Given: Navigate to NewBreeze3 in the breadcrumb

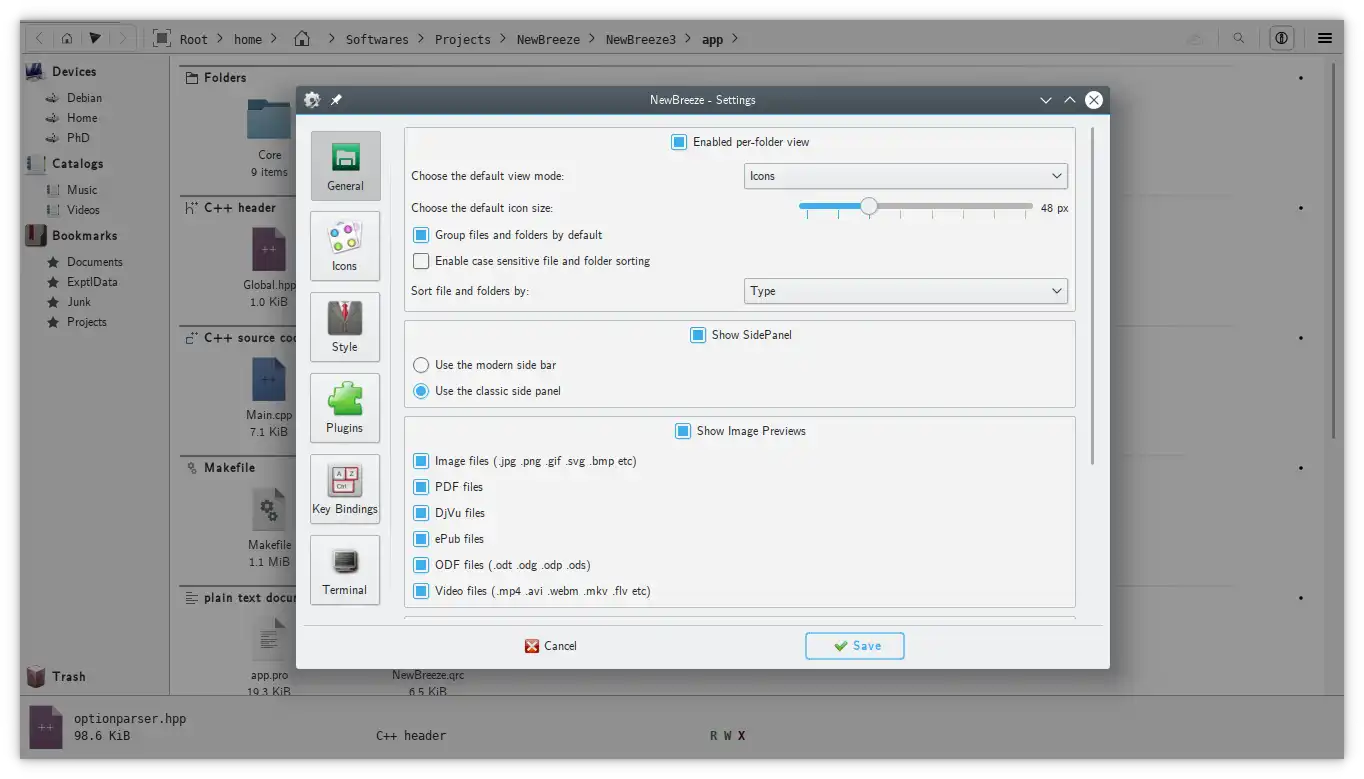Looking at the screenshot, I should tap(641, 40).
